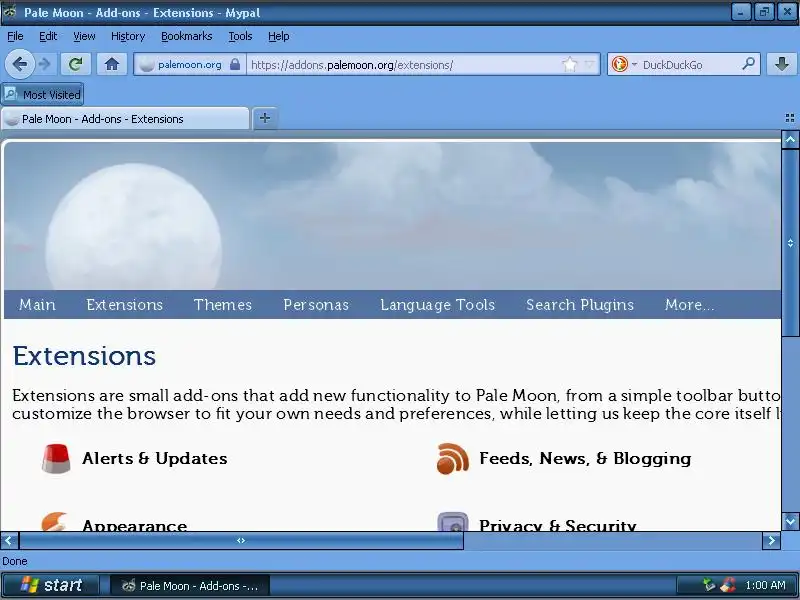This screenshot has width=800, height=600.
Task: Click the padlock site identity icon
Action: pos(235,64)
